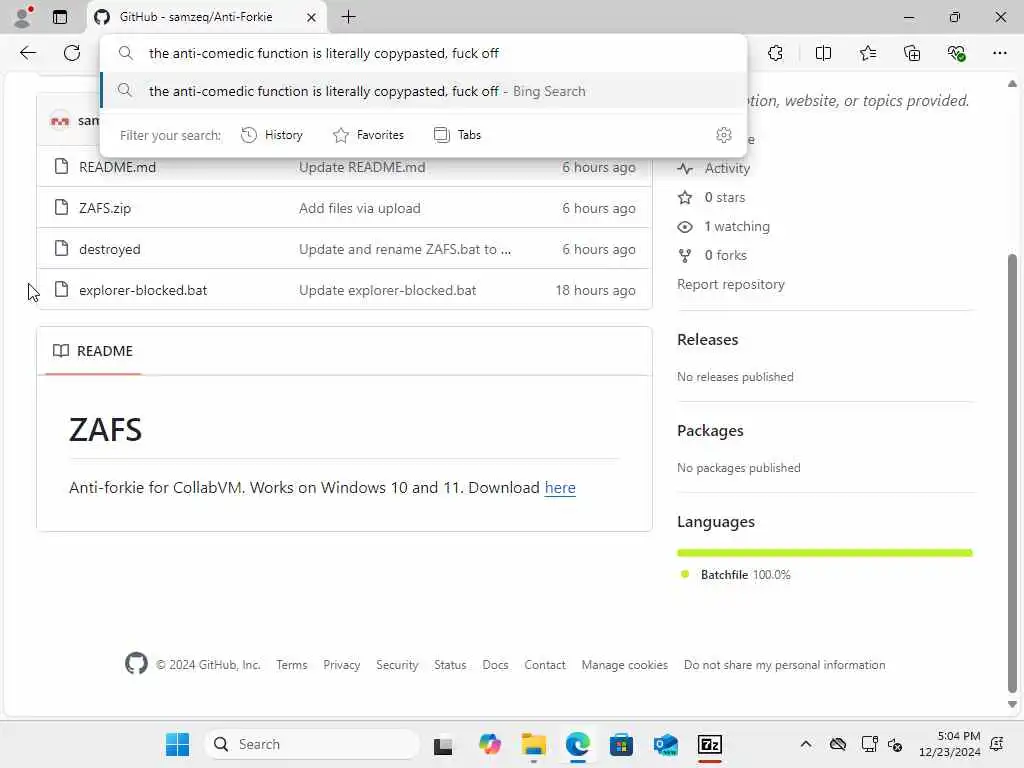Click Report repository link
1024x768 pixels.
point(731,285)
